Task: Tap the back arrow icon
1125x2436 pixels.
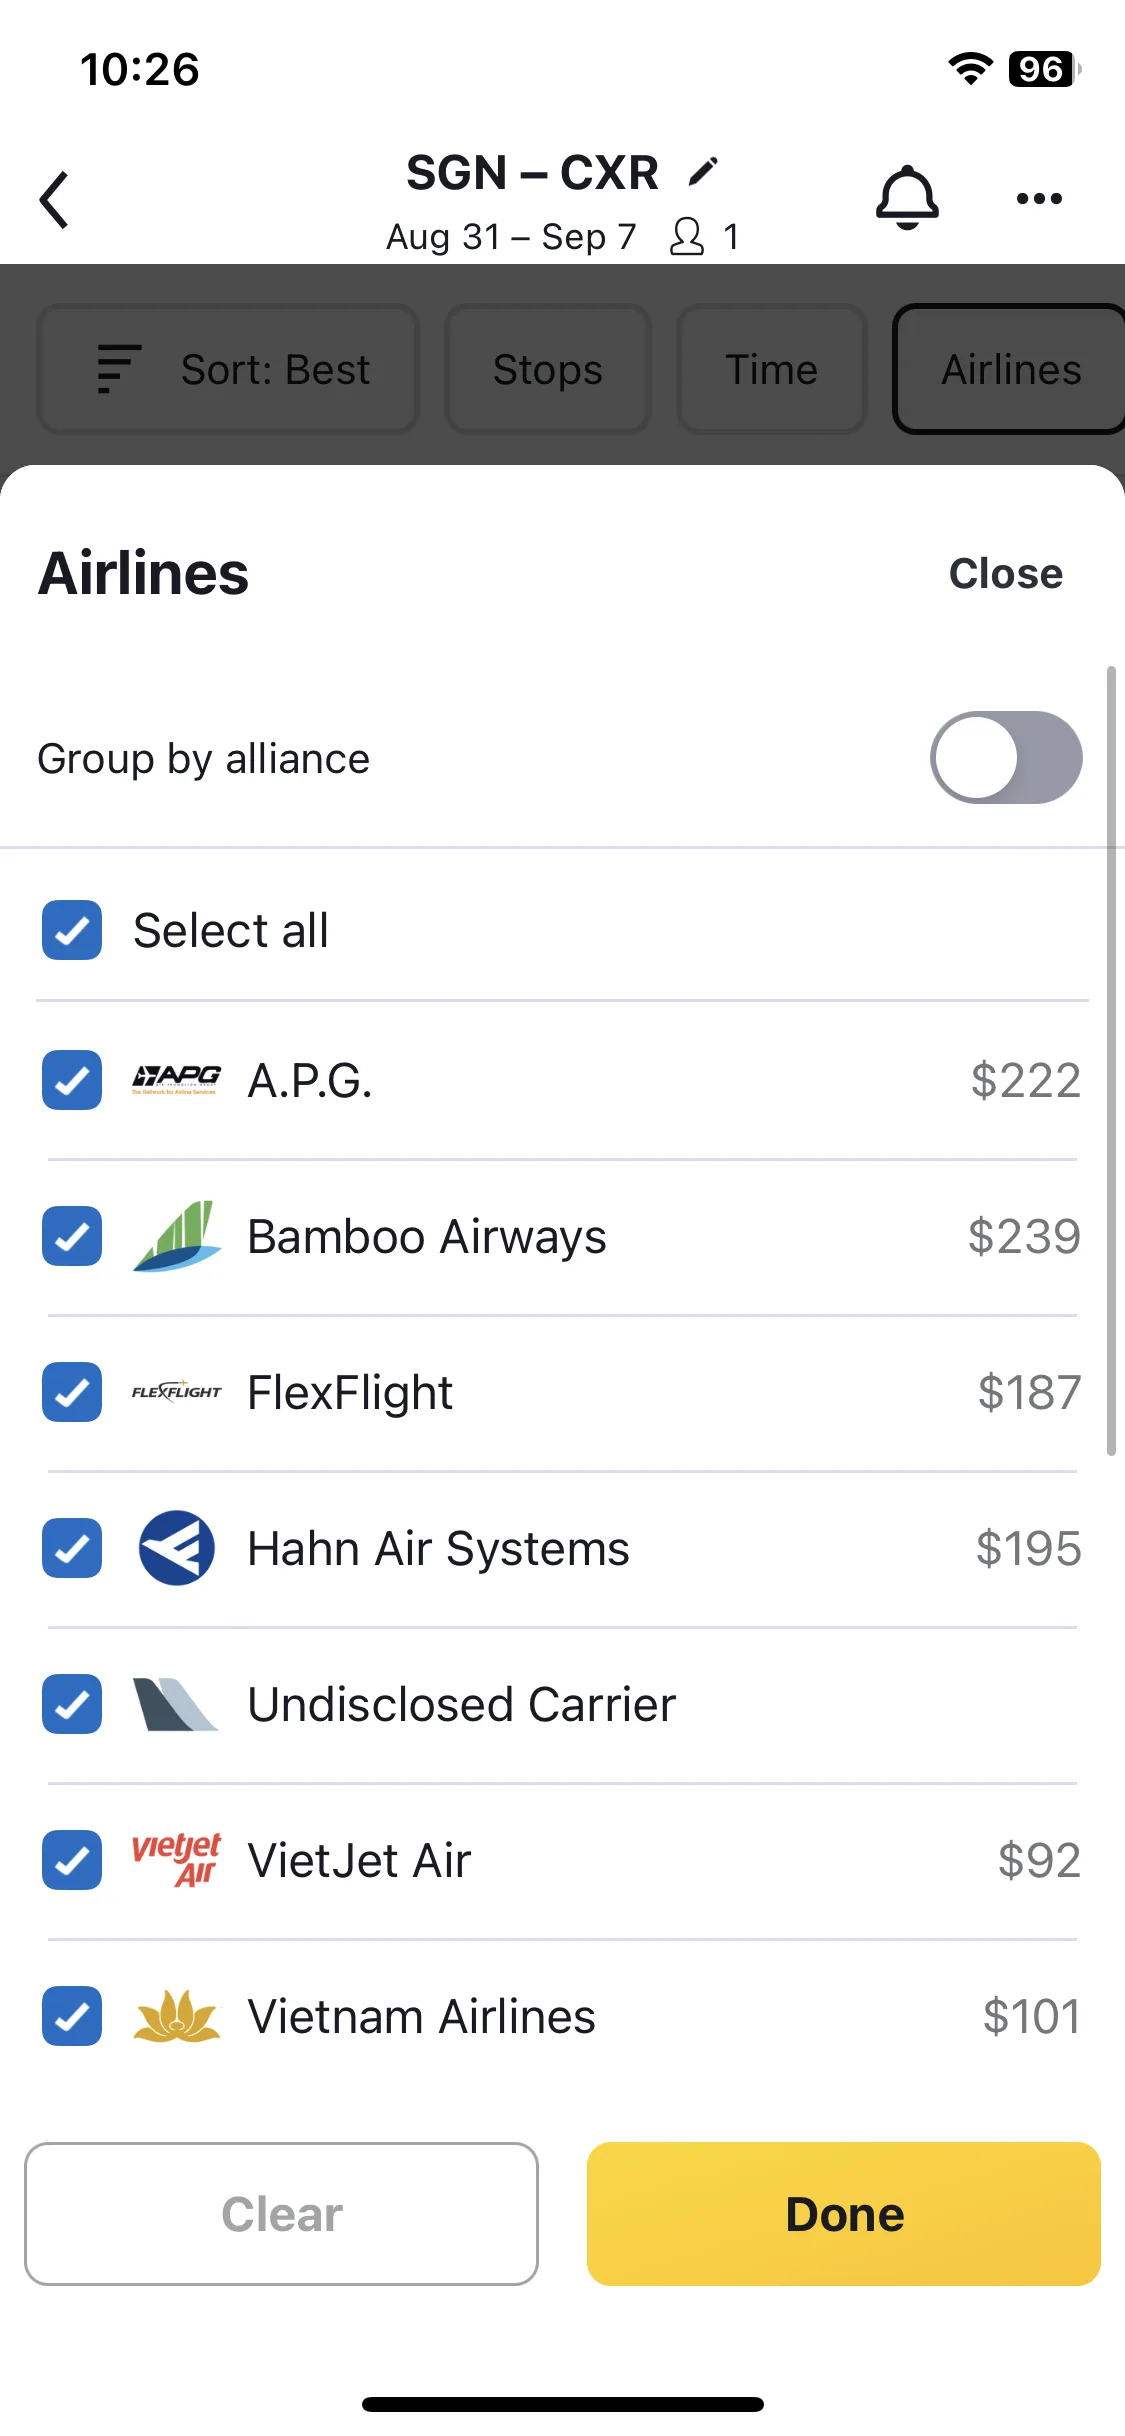Action: click(x=55, y=200)
